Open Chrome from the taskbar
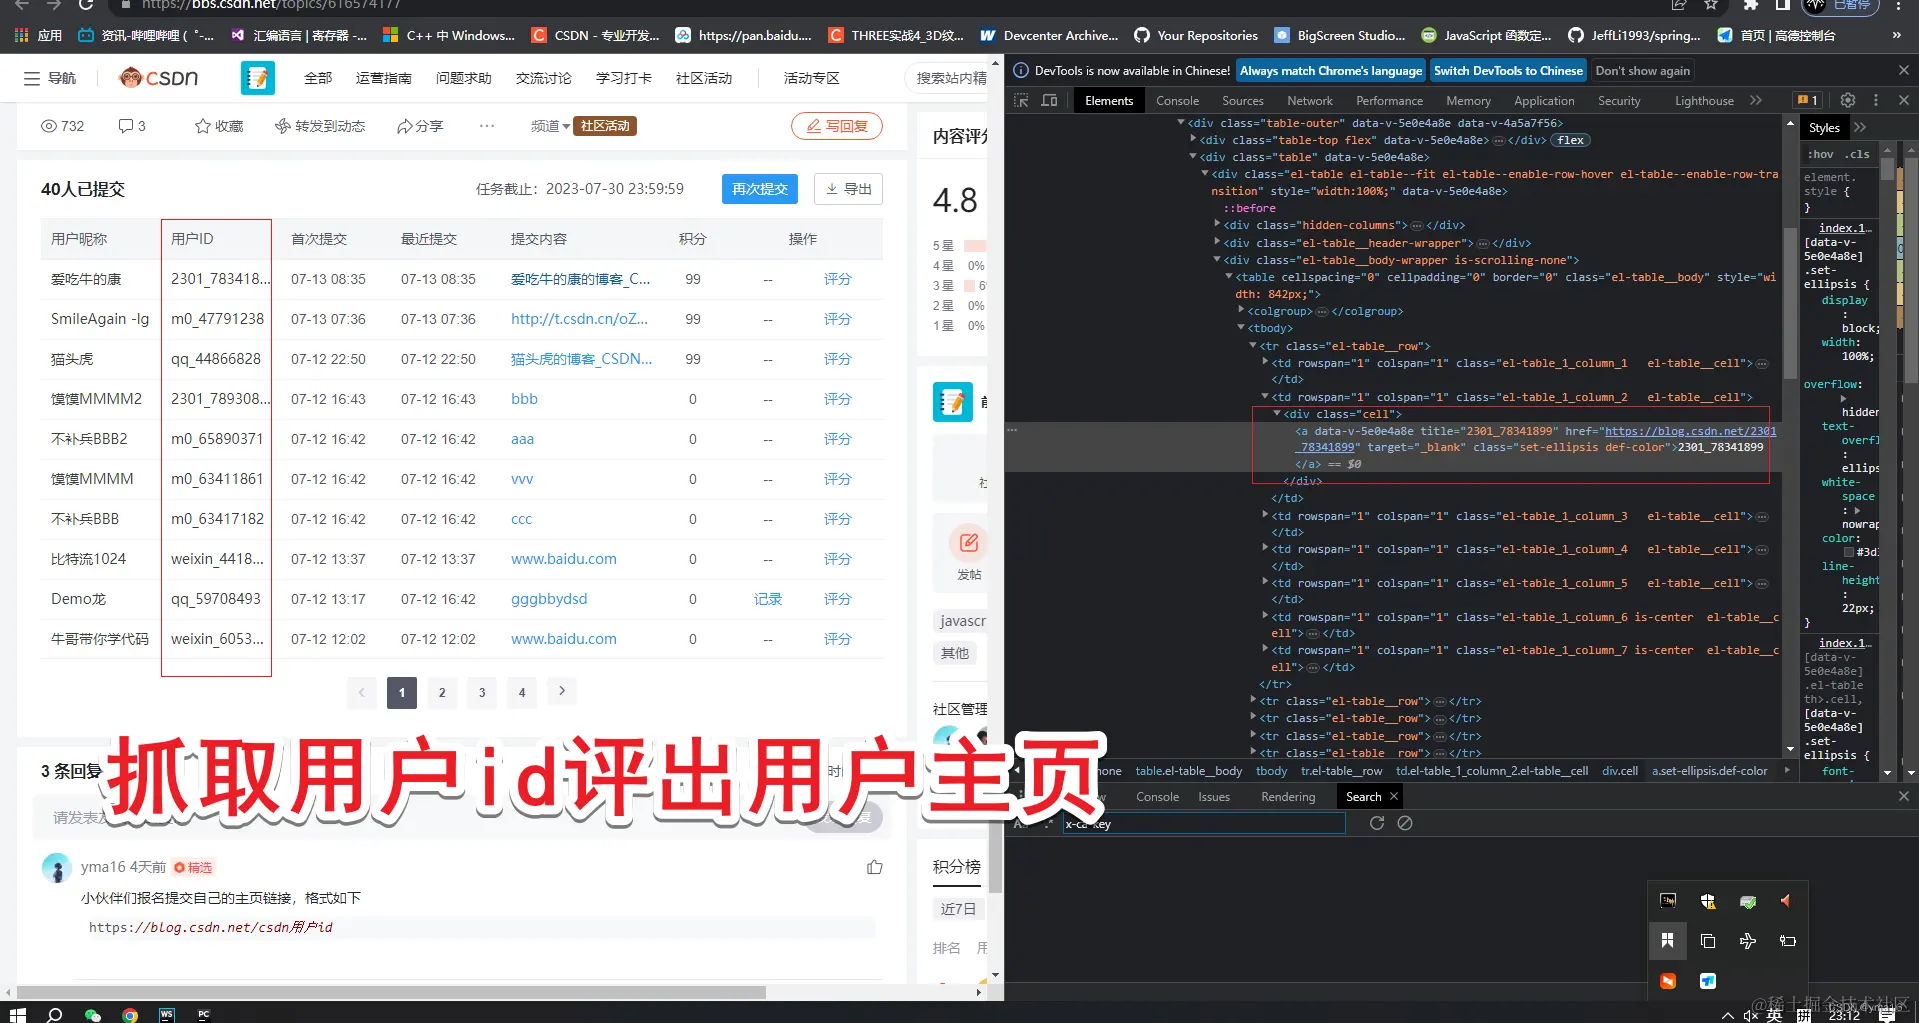Image resolution: width=1919 pixels, height=1023 pixels. (x=130, y=1014)
